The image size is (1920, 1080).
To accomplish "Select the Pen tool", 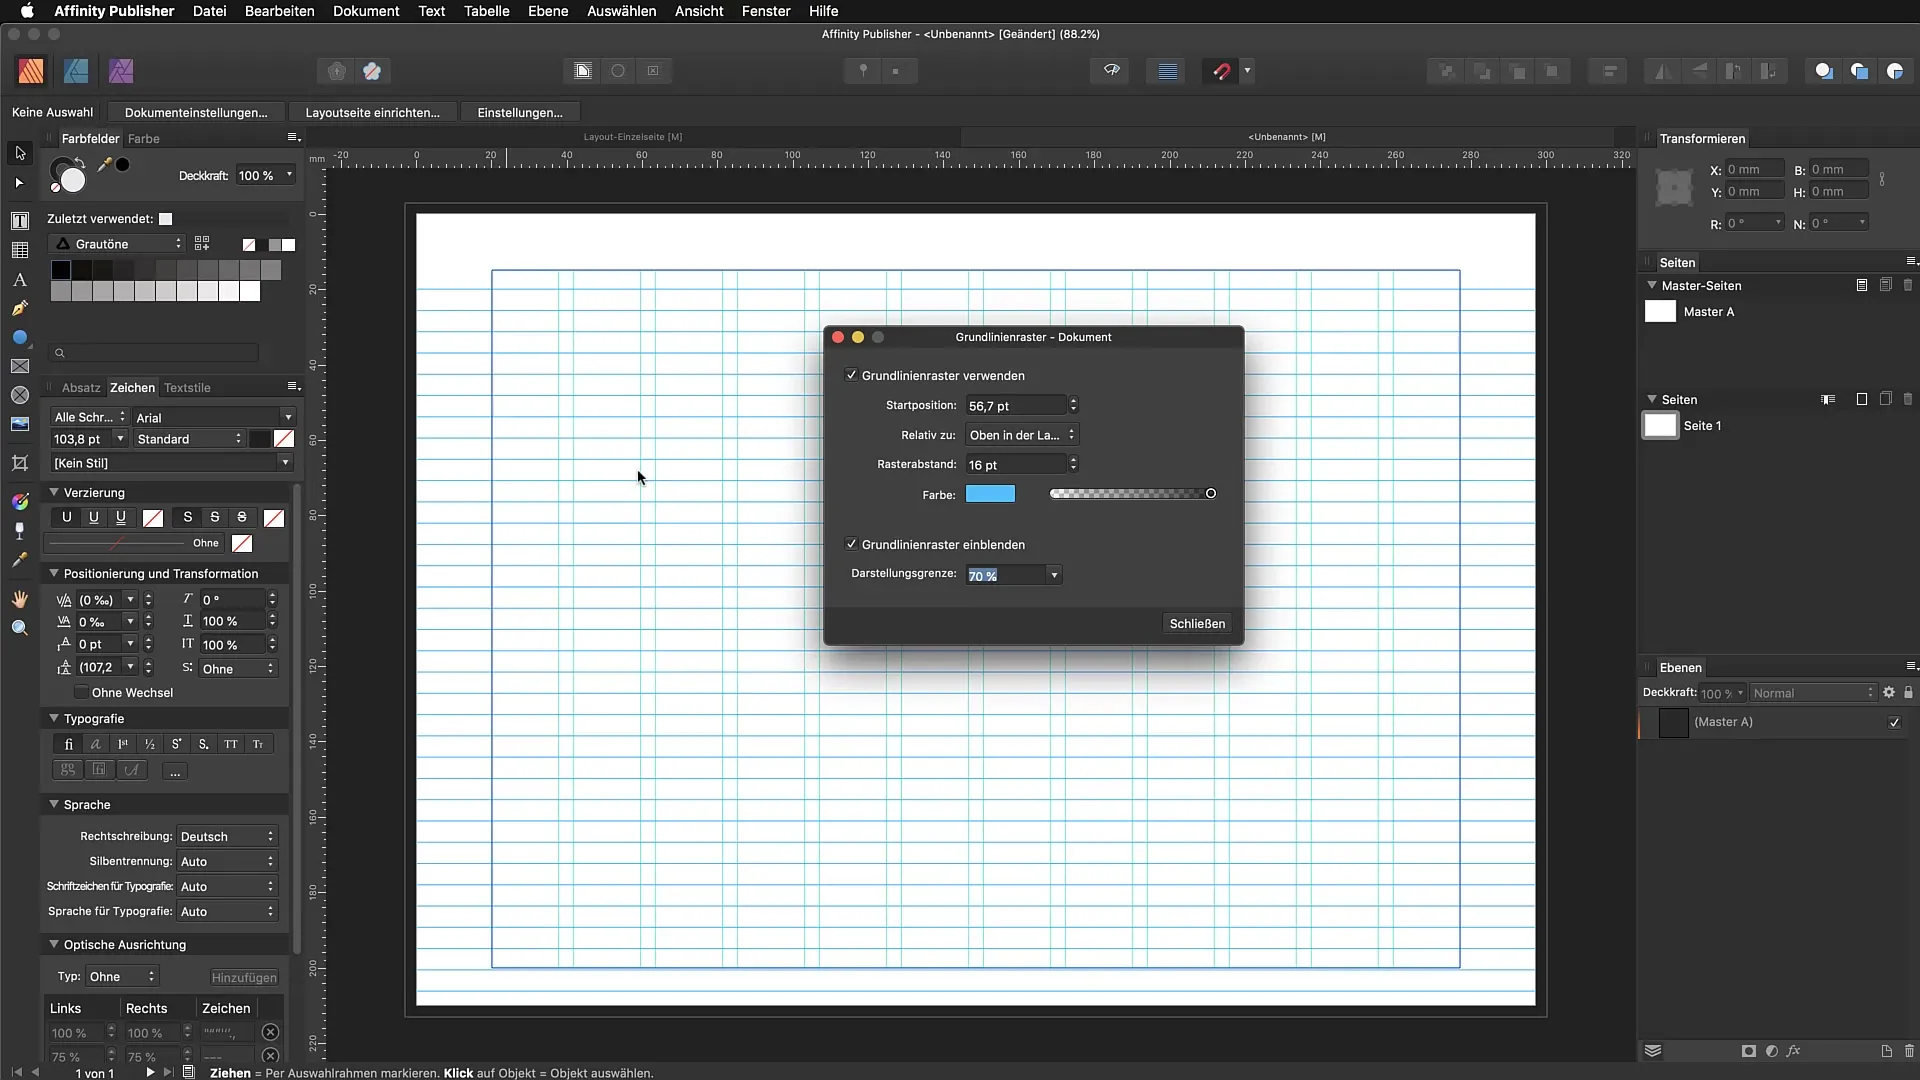I will [x=19, y=309].
